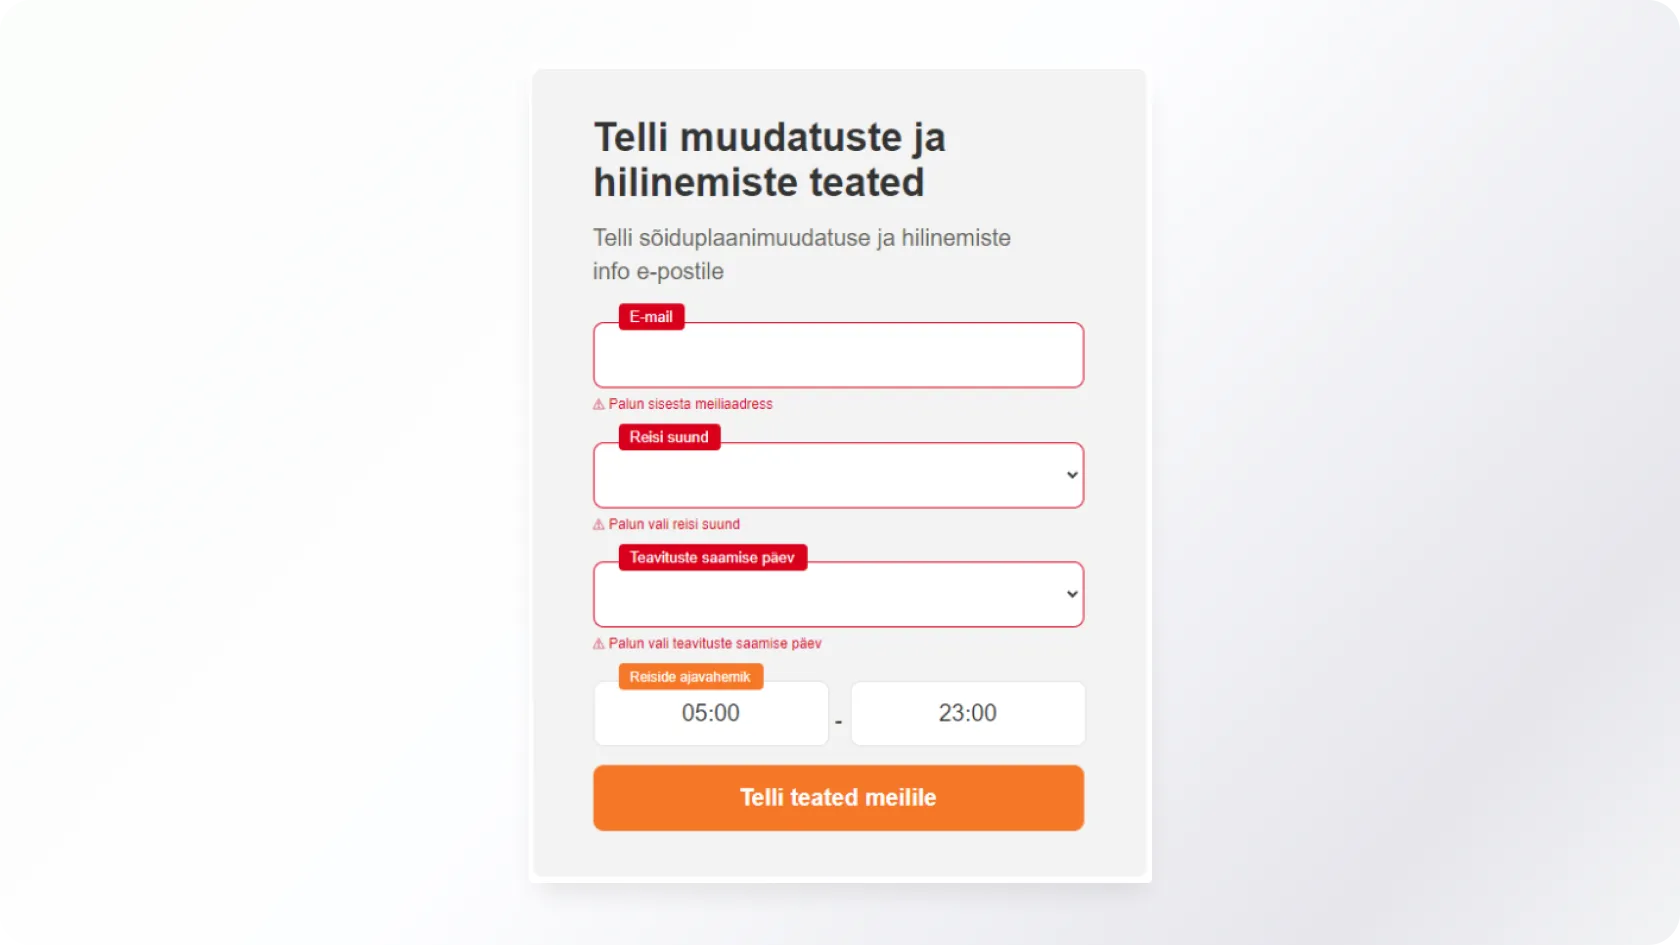Click the 'Telli muudatuste ja hilinemiste teated' heading

pos(769,160)
